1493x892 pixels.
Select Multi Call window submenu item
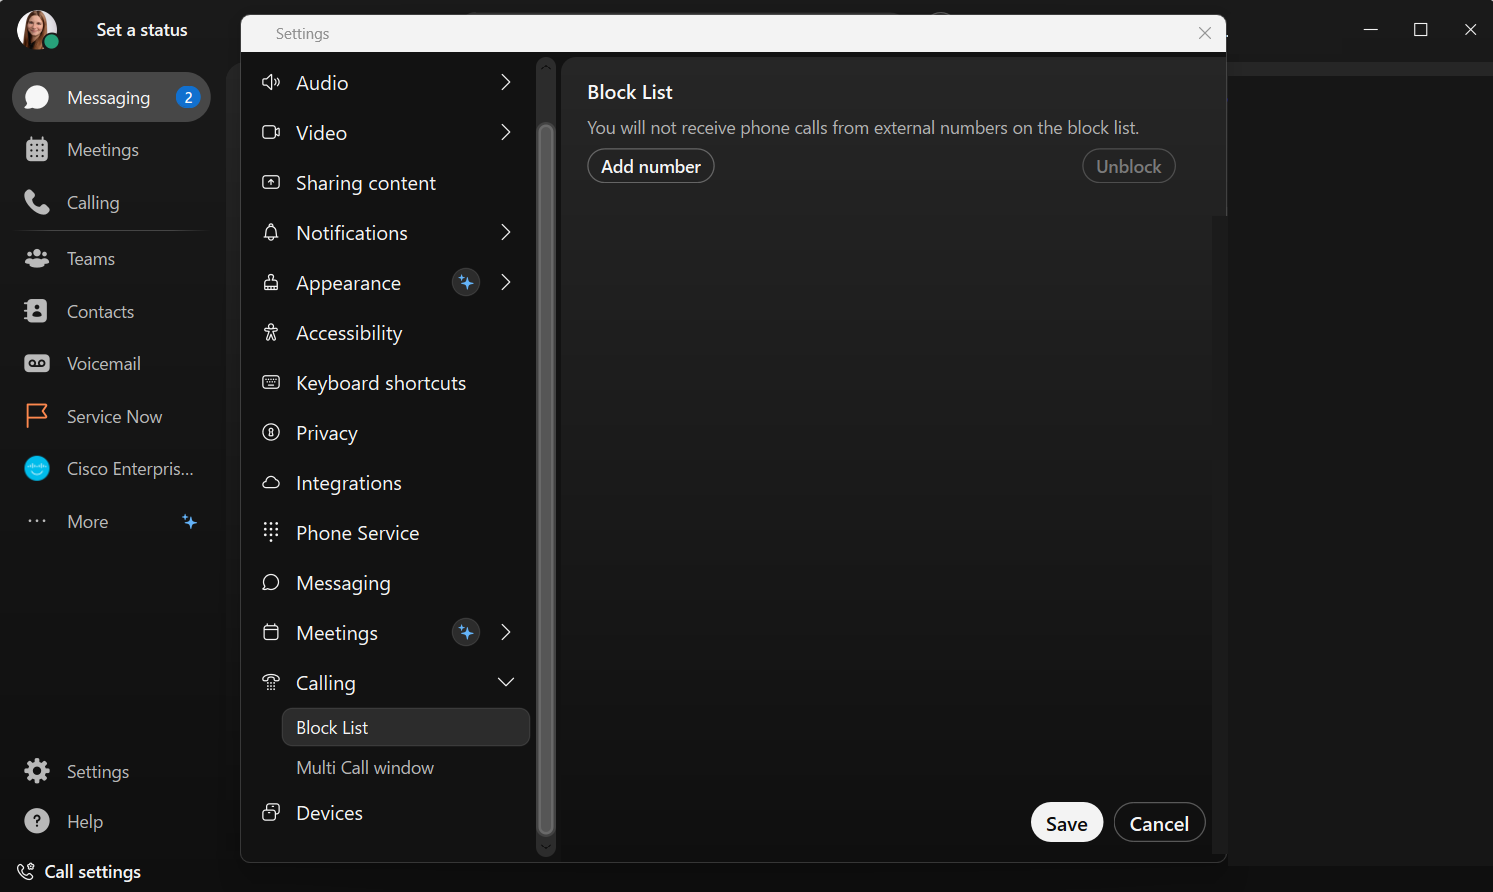tap(365, 768)
